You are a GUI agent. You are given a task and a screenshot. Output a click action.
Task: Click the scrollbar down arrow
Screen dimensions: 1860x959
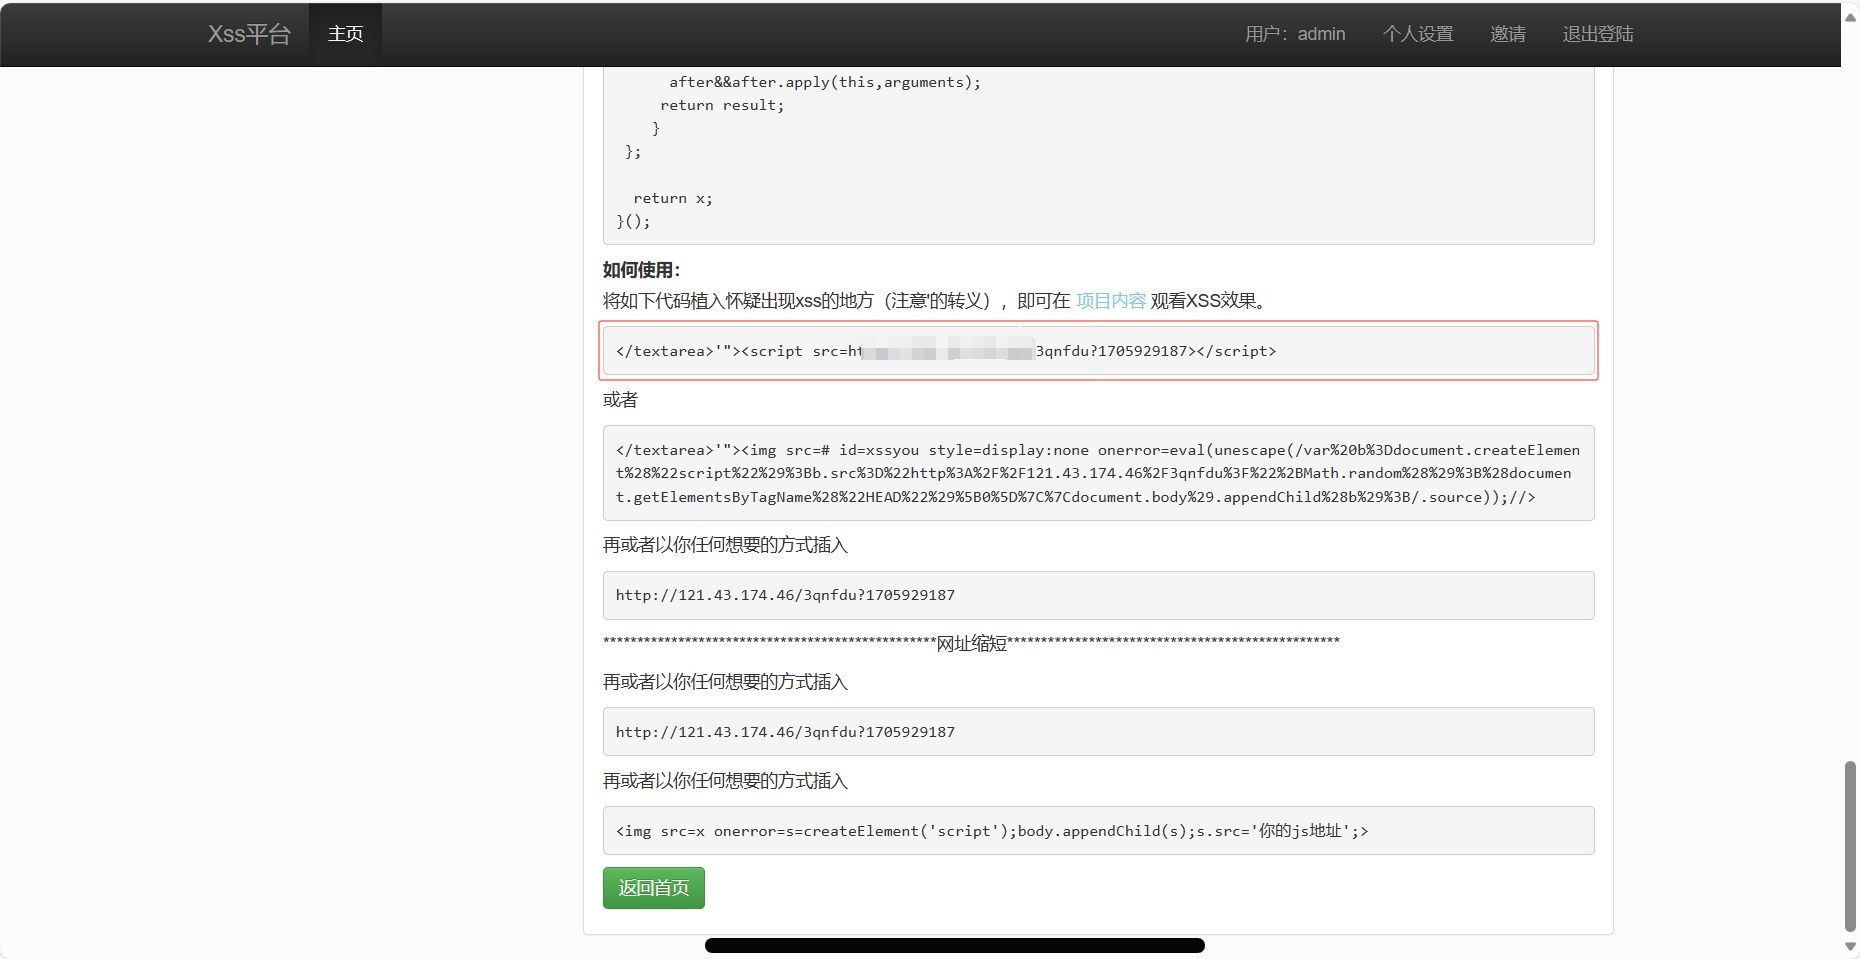click(1850, 946)
